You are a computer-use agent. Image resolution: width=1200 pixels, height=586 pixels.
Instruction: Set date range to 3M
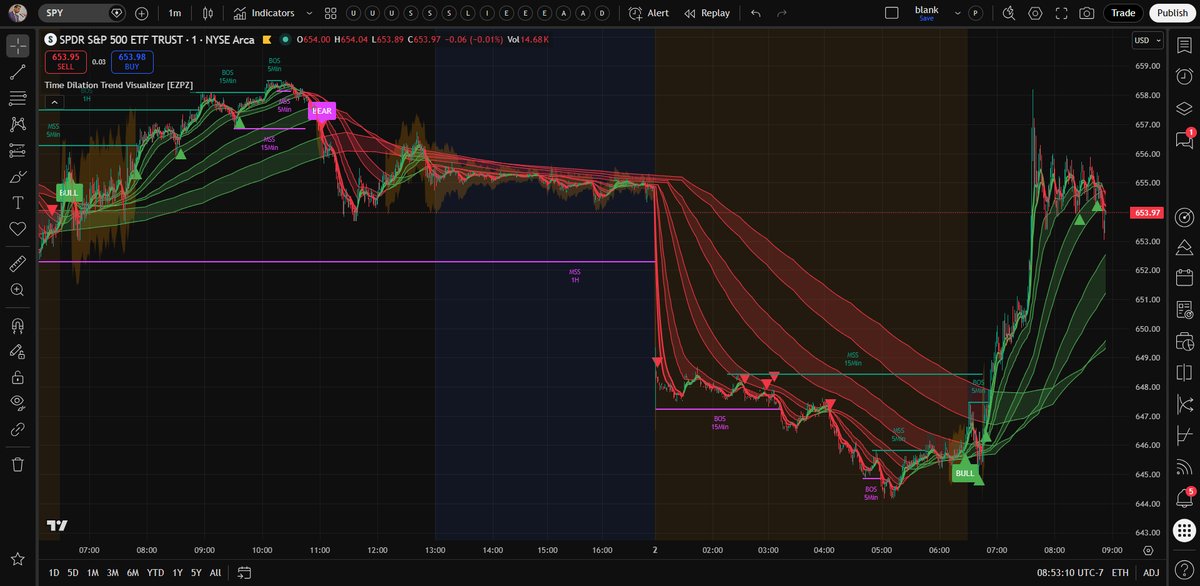[113, 573]
